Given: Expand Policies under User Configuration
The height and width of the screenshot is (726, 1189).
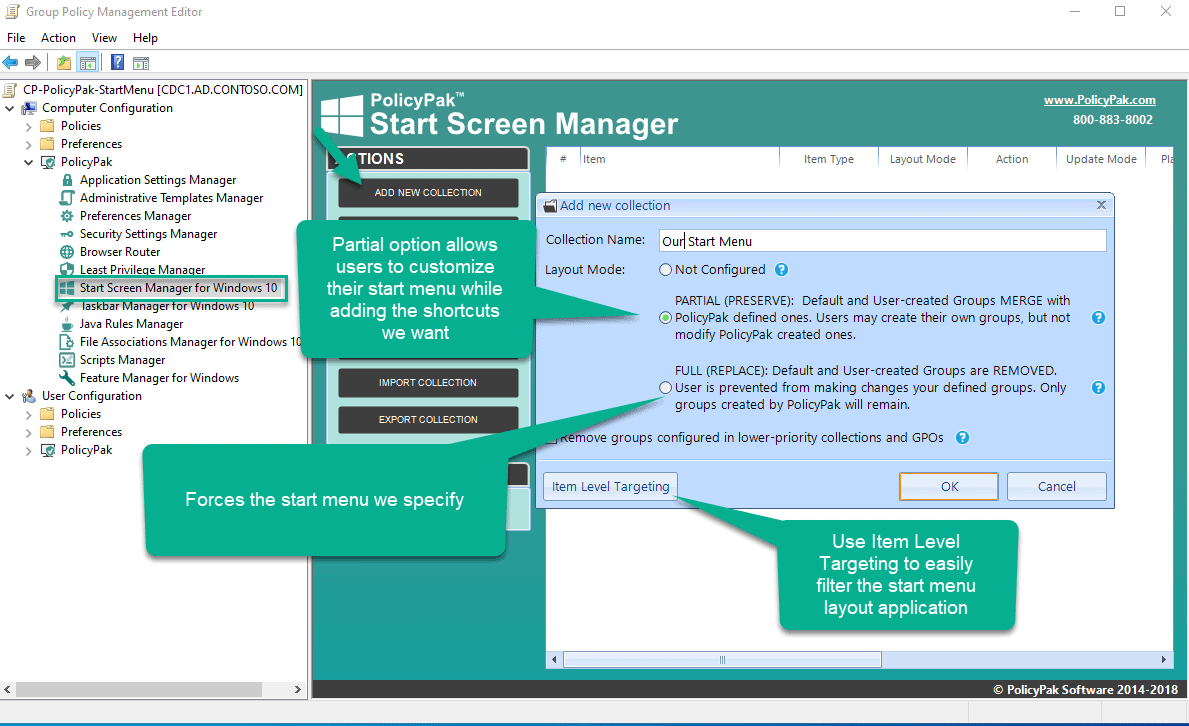Looking at the screenshot, I should pos(29,414).
